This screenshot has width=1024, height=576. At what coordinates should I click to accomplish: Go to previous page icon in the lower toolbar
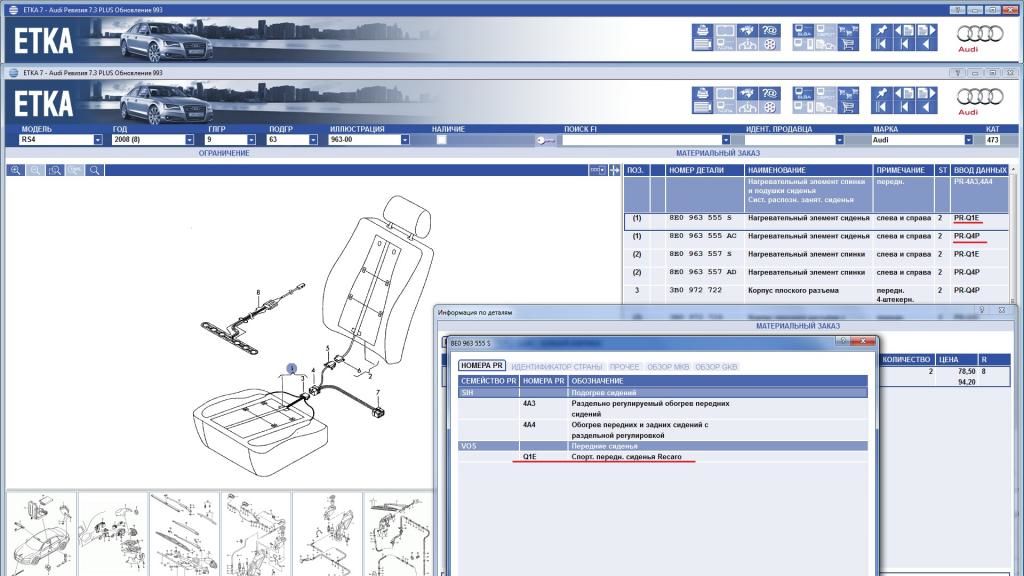coord(904,93)
